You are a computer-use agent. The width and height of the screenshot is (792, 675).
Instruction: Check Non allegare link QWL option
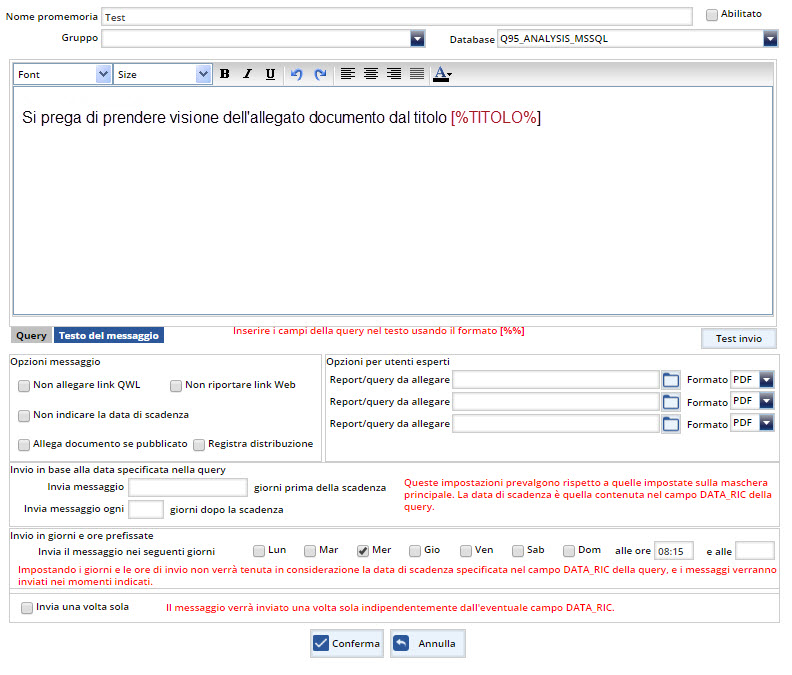[24, 386]
